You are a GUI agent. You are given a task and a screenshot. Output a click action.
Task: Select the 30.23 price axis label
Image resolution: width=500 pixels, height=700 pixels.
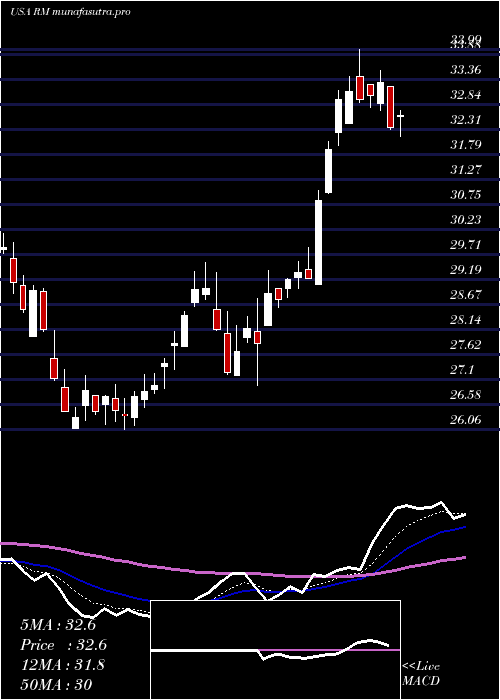(466, 220)
